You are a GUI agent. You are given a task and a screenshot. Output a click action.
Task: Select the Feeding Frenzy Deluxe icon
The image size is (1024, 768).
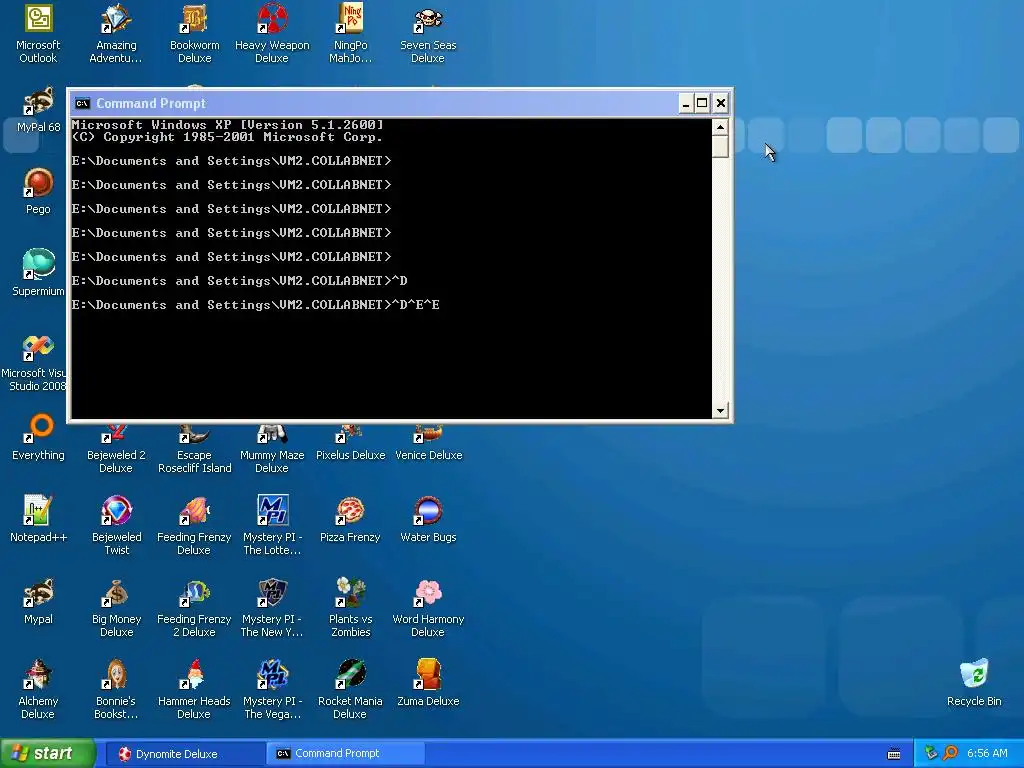(195, 526)
